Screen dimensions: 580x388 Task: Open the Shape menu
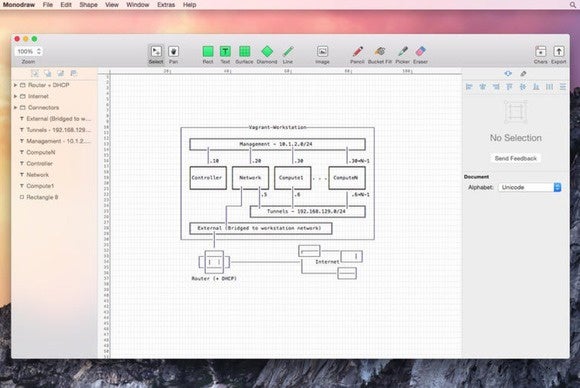88,5
